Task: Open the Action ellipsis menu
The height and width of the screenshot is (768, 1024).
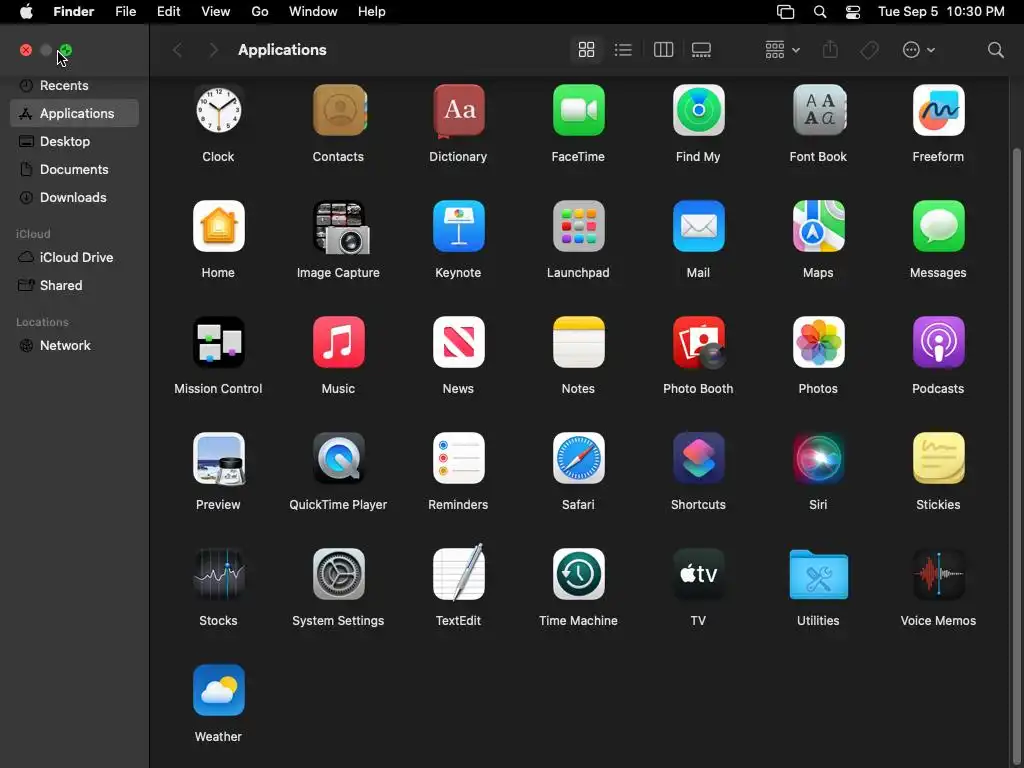Action: click(x=918, y=50)
